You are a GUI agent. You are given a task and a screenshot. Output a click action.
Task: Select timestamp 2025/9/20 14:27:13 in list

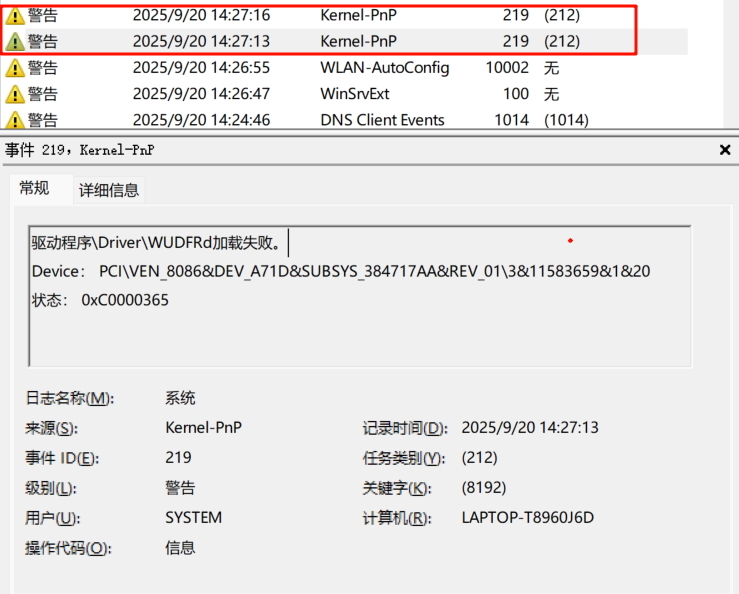tap(201, 41)
